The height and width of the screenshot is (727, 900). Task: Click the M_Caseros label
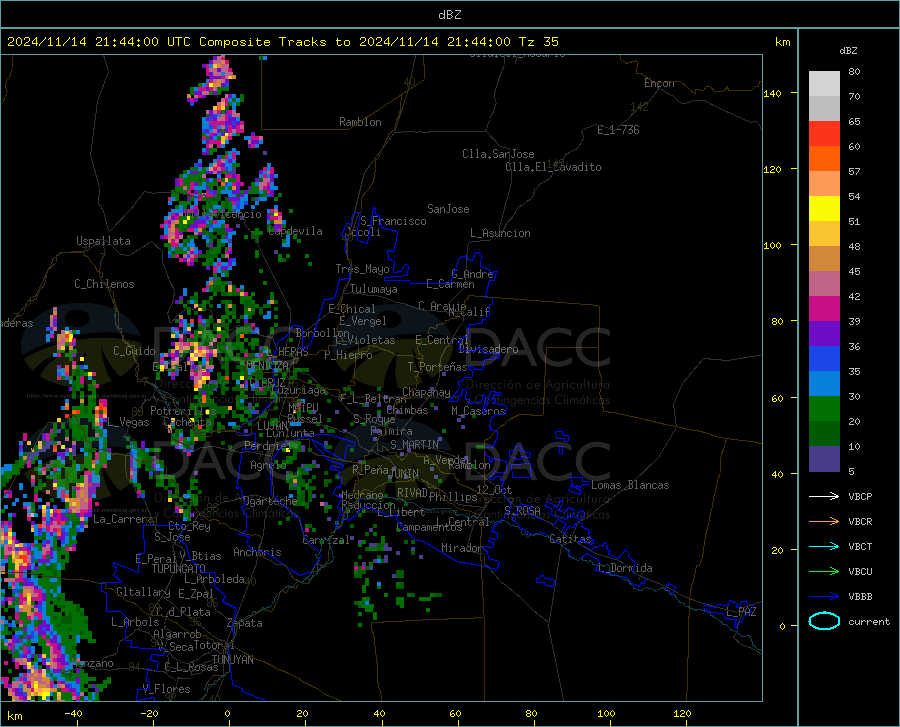click(478, 411)
